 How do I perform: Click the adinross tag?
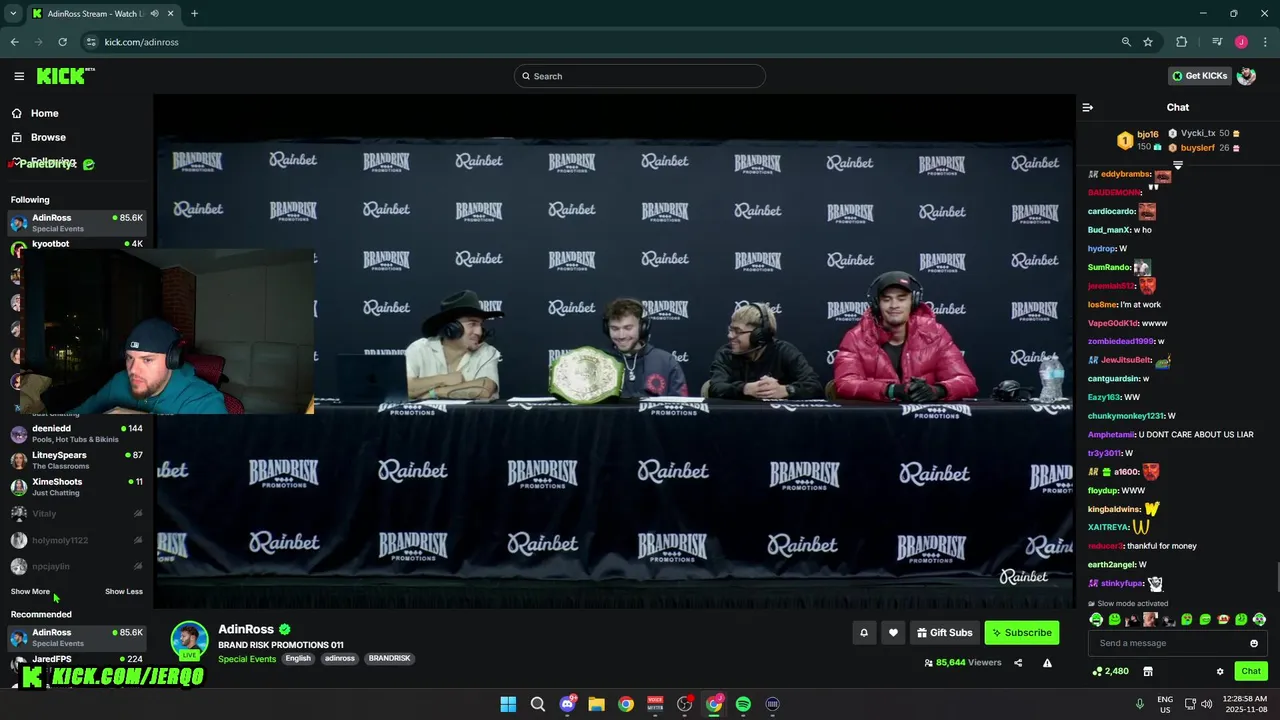340,659
